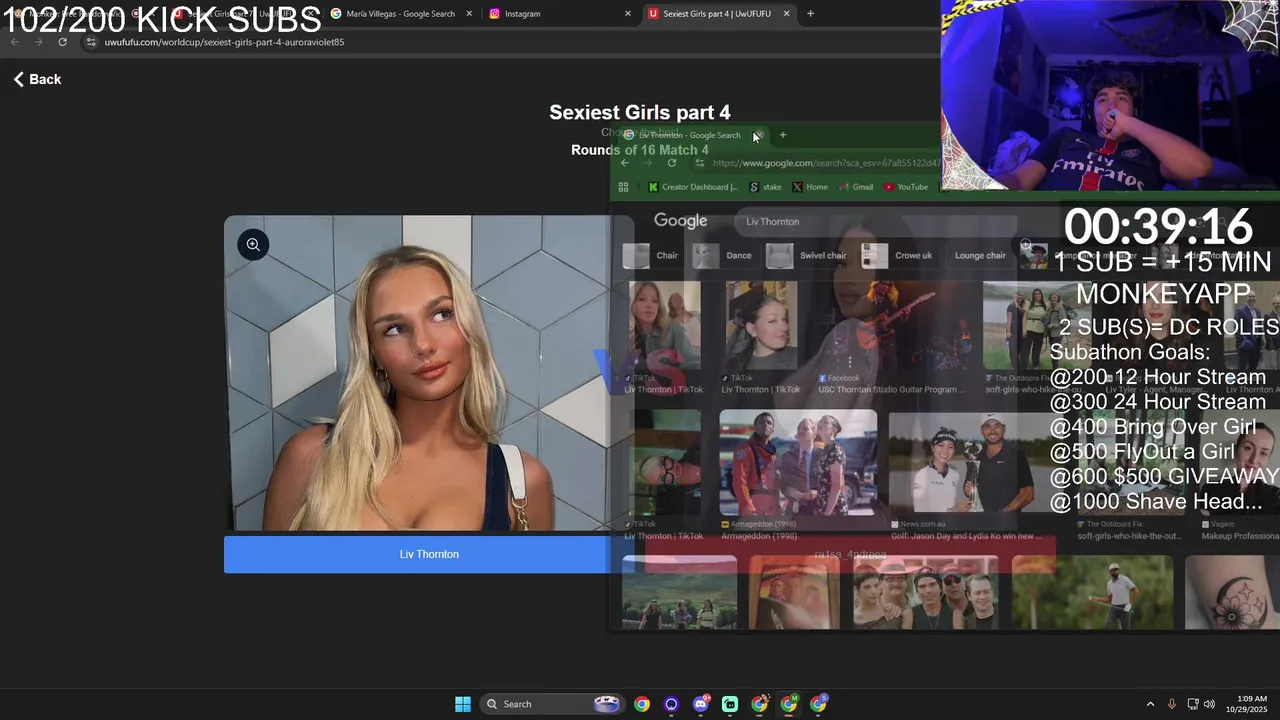The width and height of the screenshot is (1280, 720).
Task: Click the magnifier zoom icon on Liv Thornton photo
Action: point(253,244)
